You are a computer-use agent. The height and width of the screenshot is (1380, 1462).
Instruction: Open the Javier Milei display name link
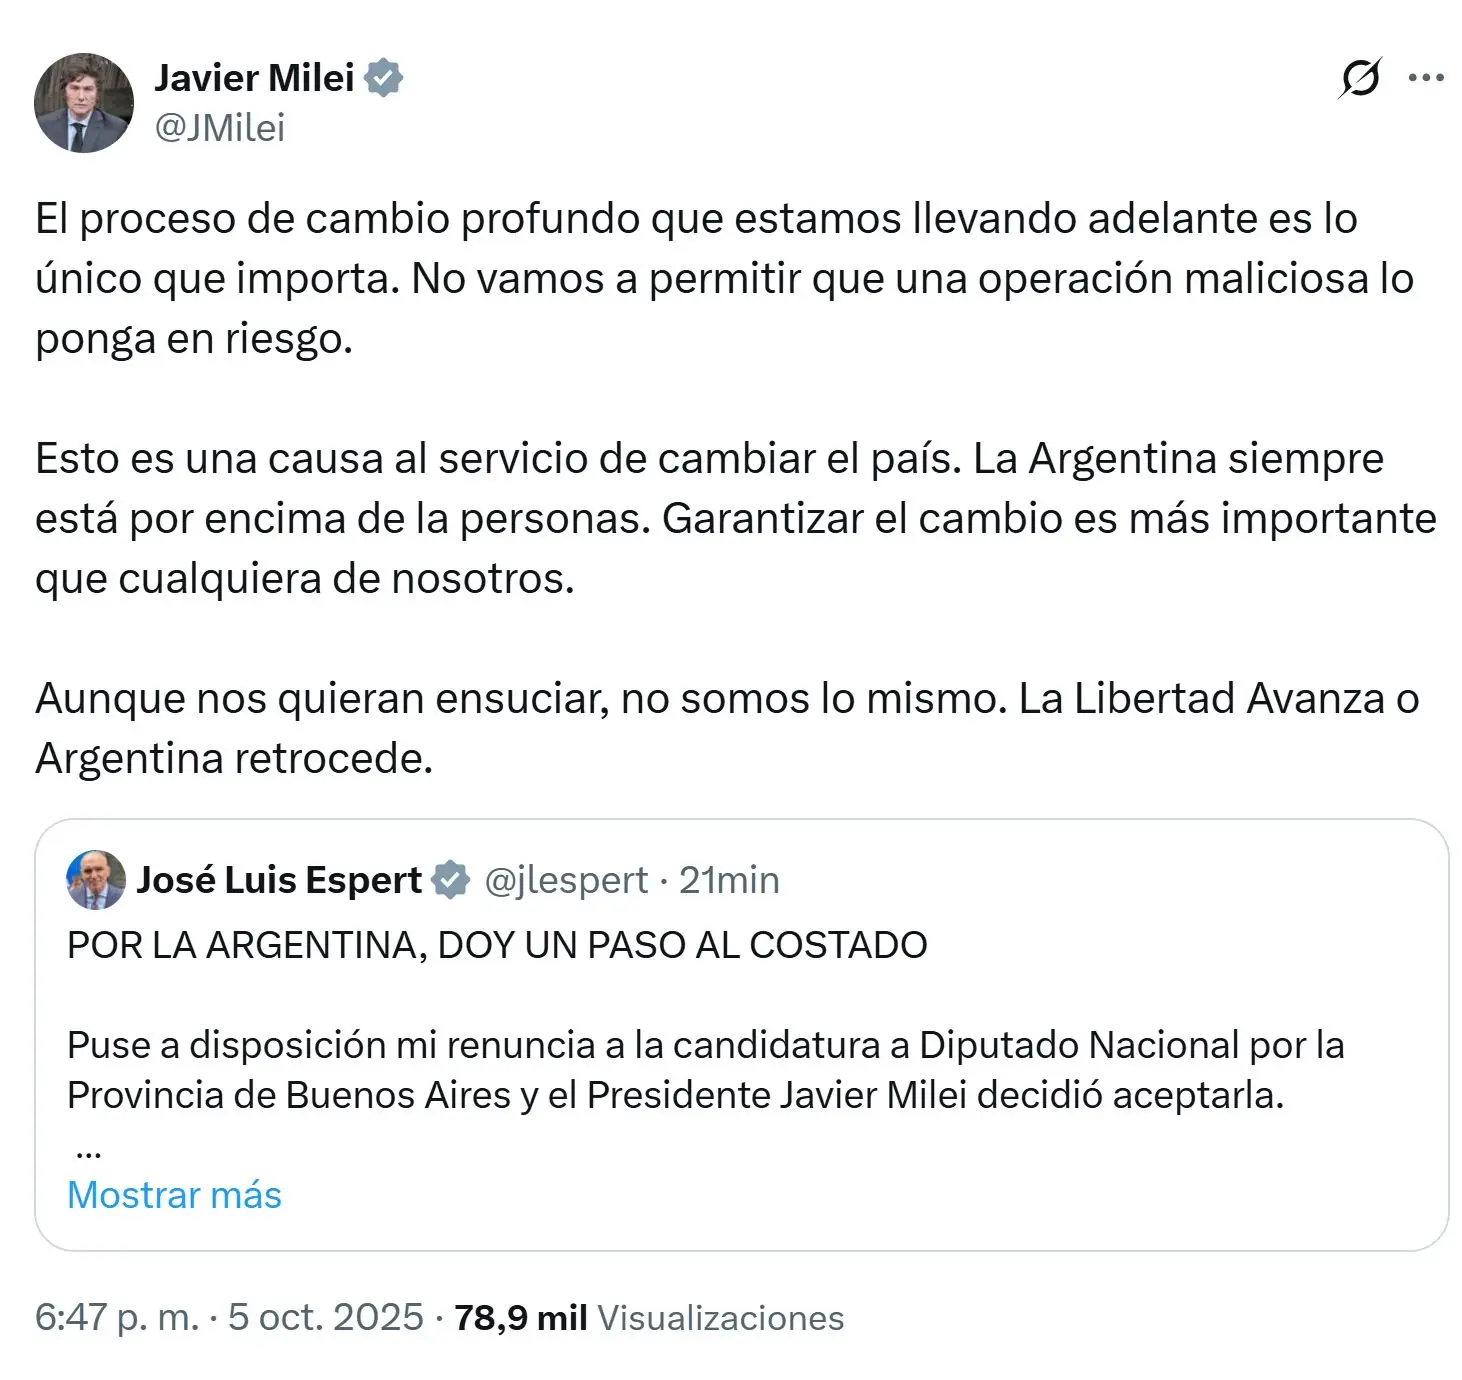point(254,78)
